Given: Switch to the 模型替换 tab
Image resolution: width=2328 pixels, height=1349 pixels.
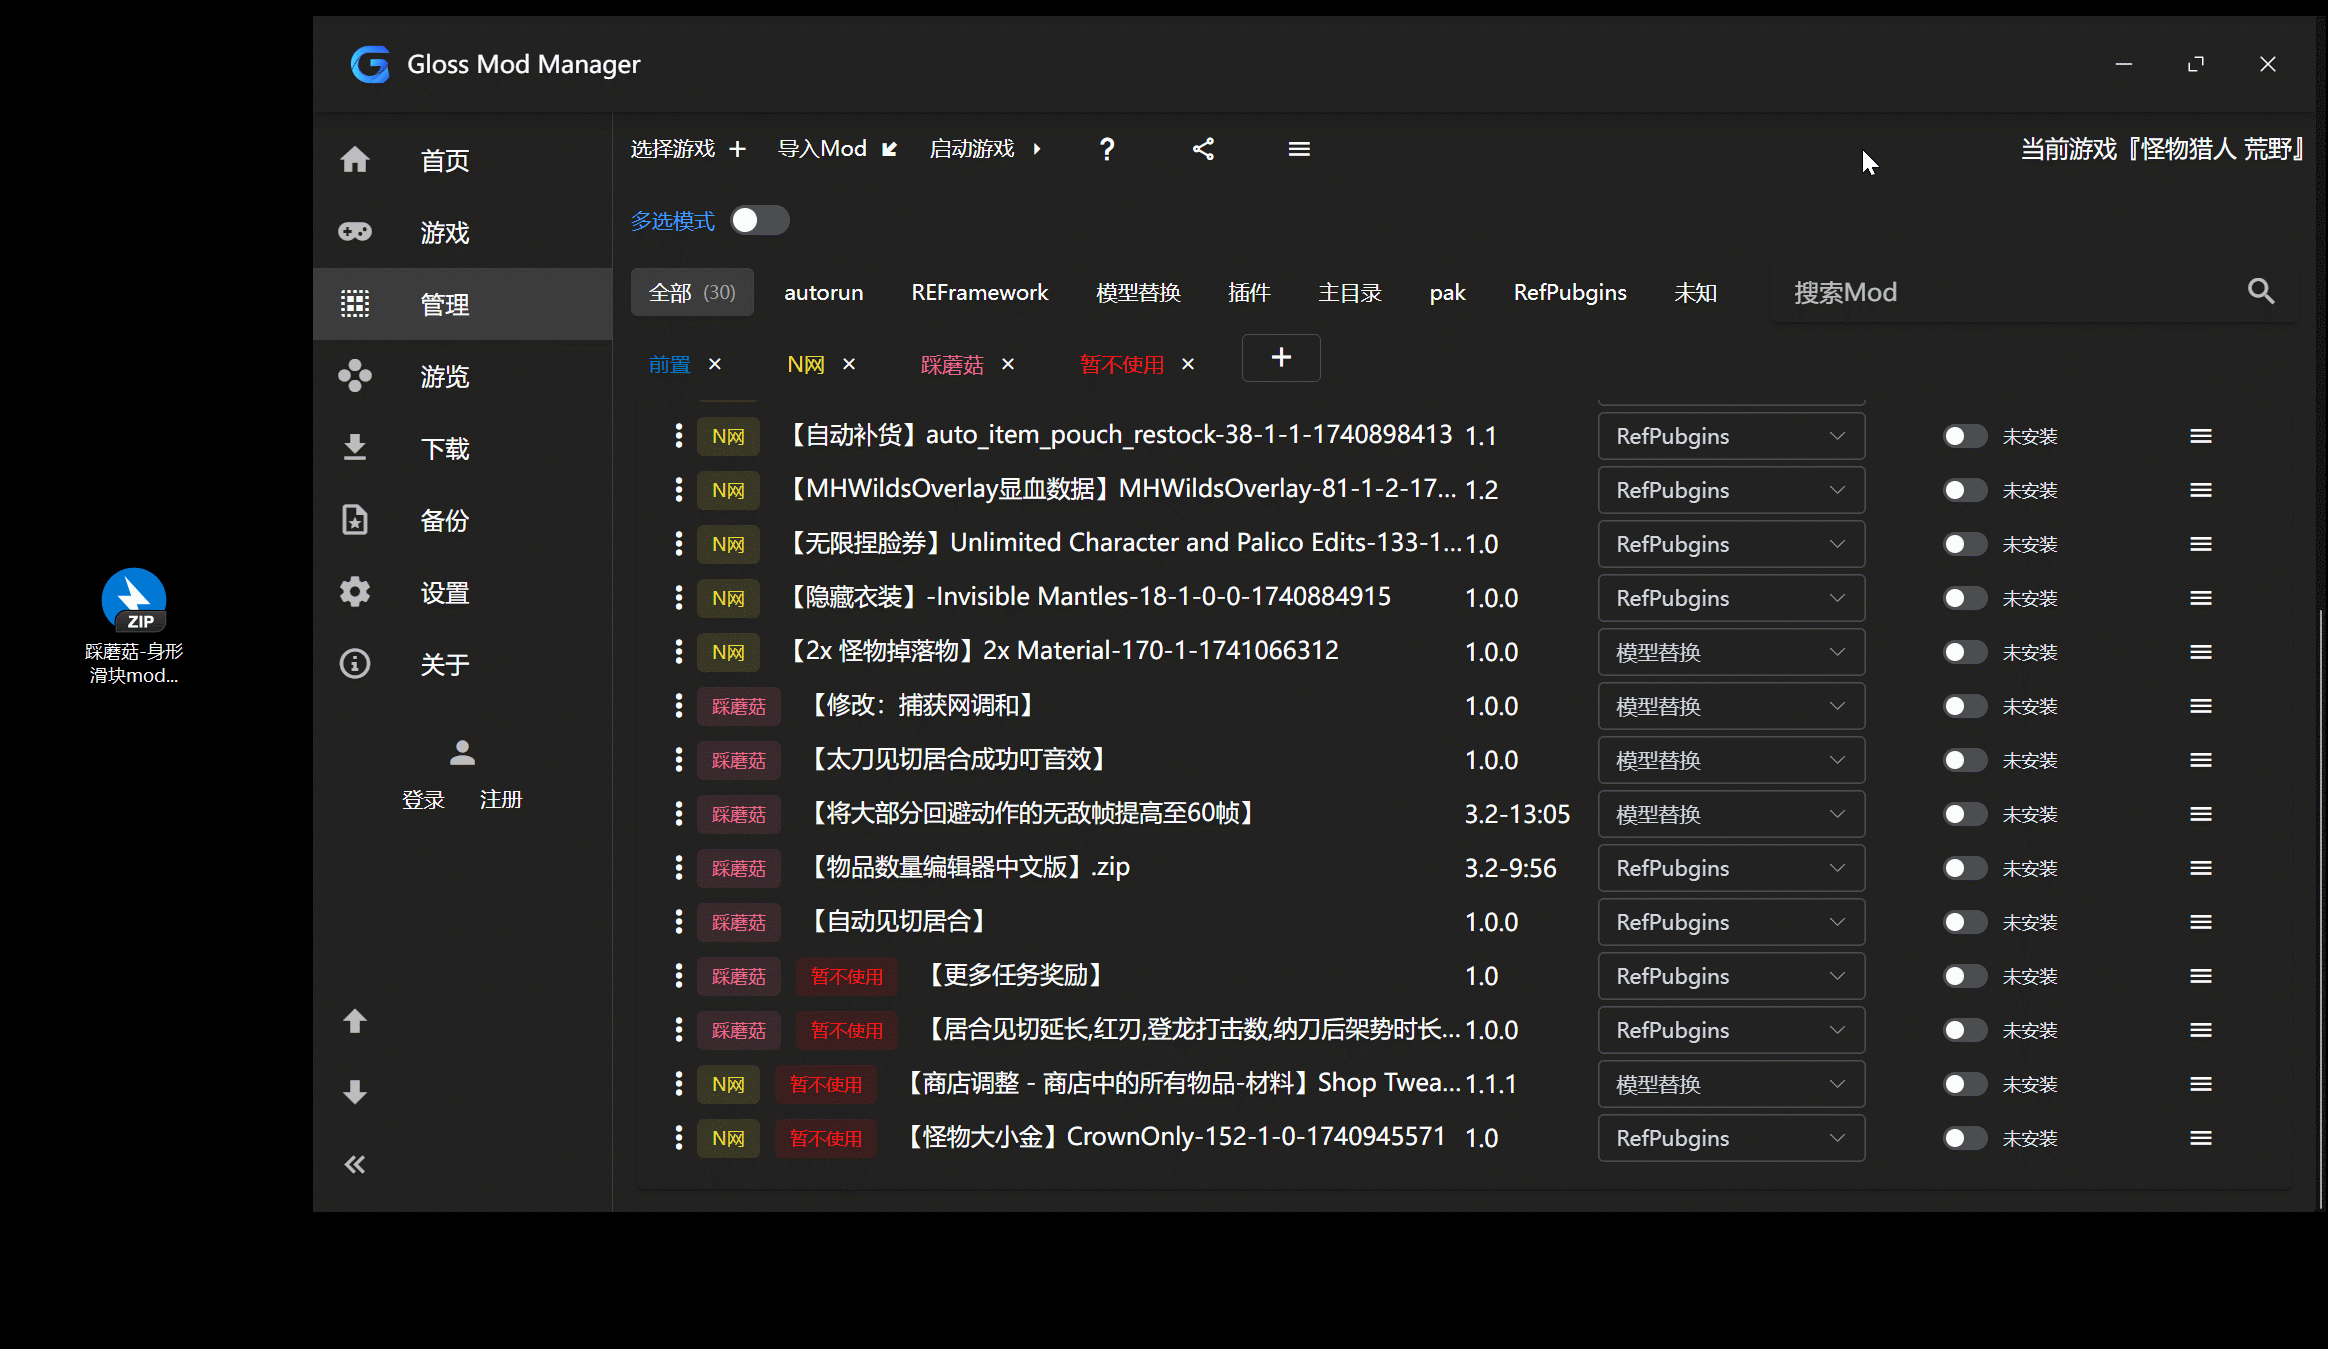Looking at the screenshot, I should pyautogui.click(x=1138, y=292).
